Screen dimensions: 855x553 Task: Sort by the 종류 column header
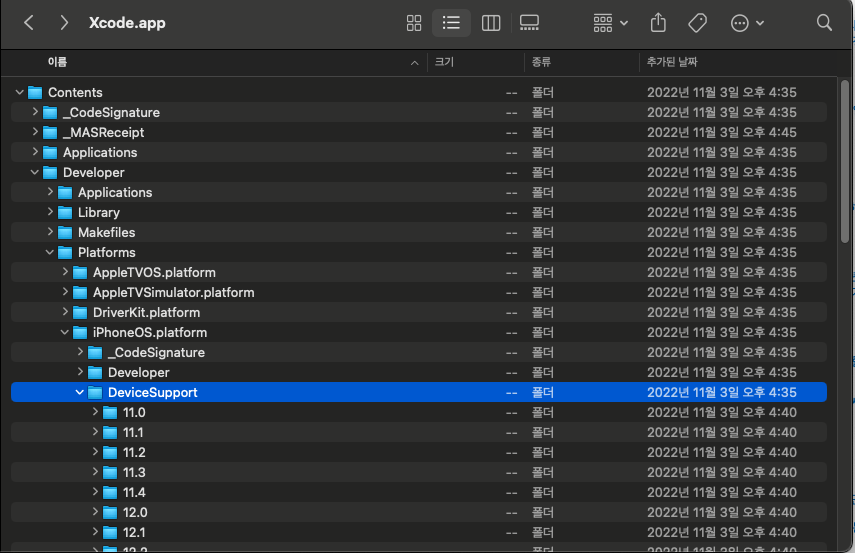pos(541,62)
